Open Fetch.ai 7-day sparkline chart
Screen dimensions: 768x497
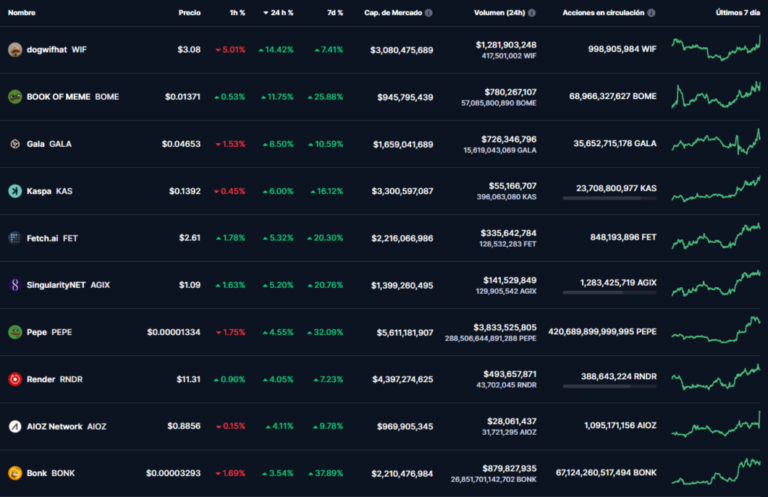click(716, 236)
